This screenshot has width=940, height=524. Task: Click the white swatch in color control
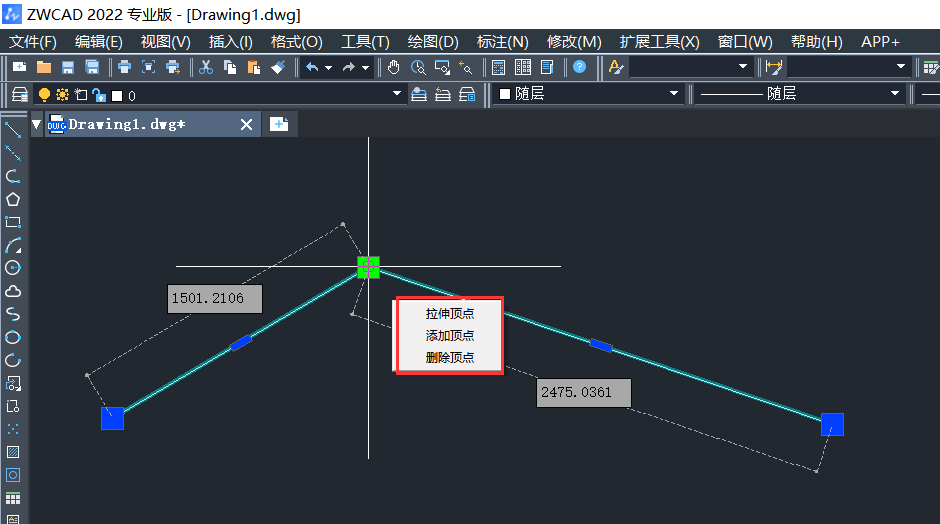pyautogui.click(x=505, y=94)
